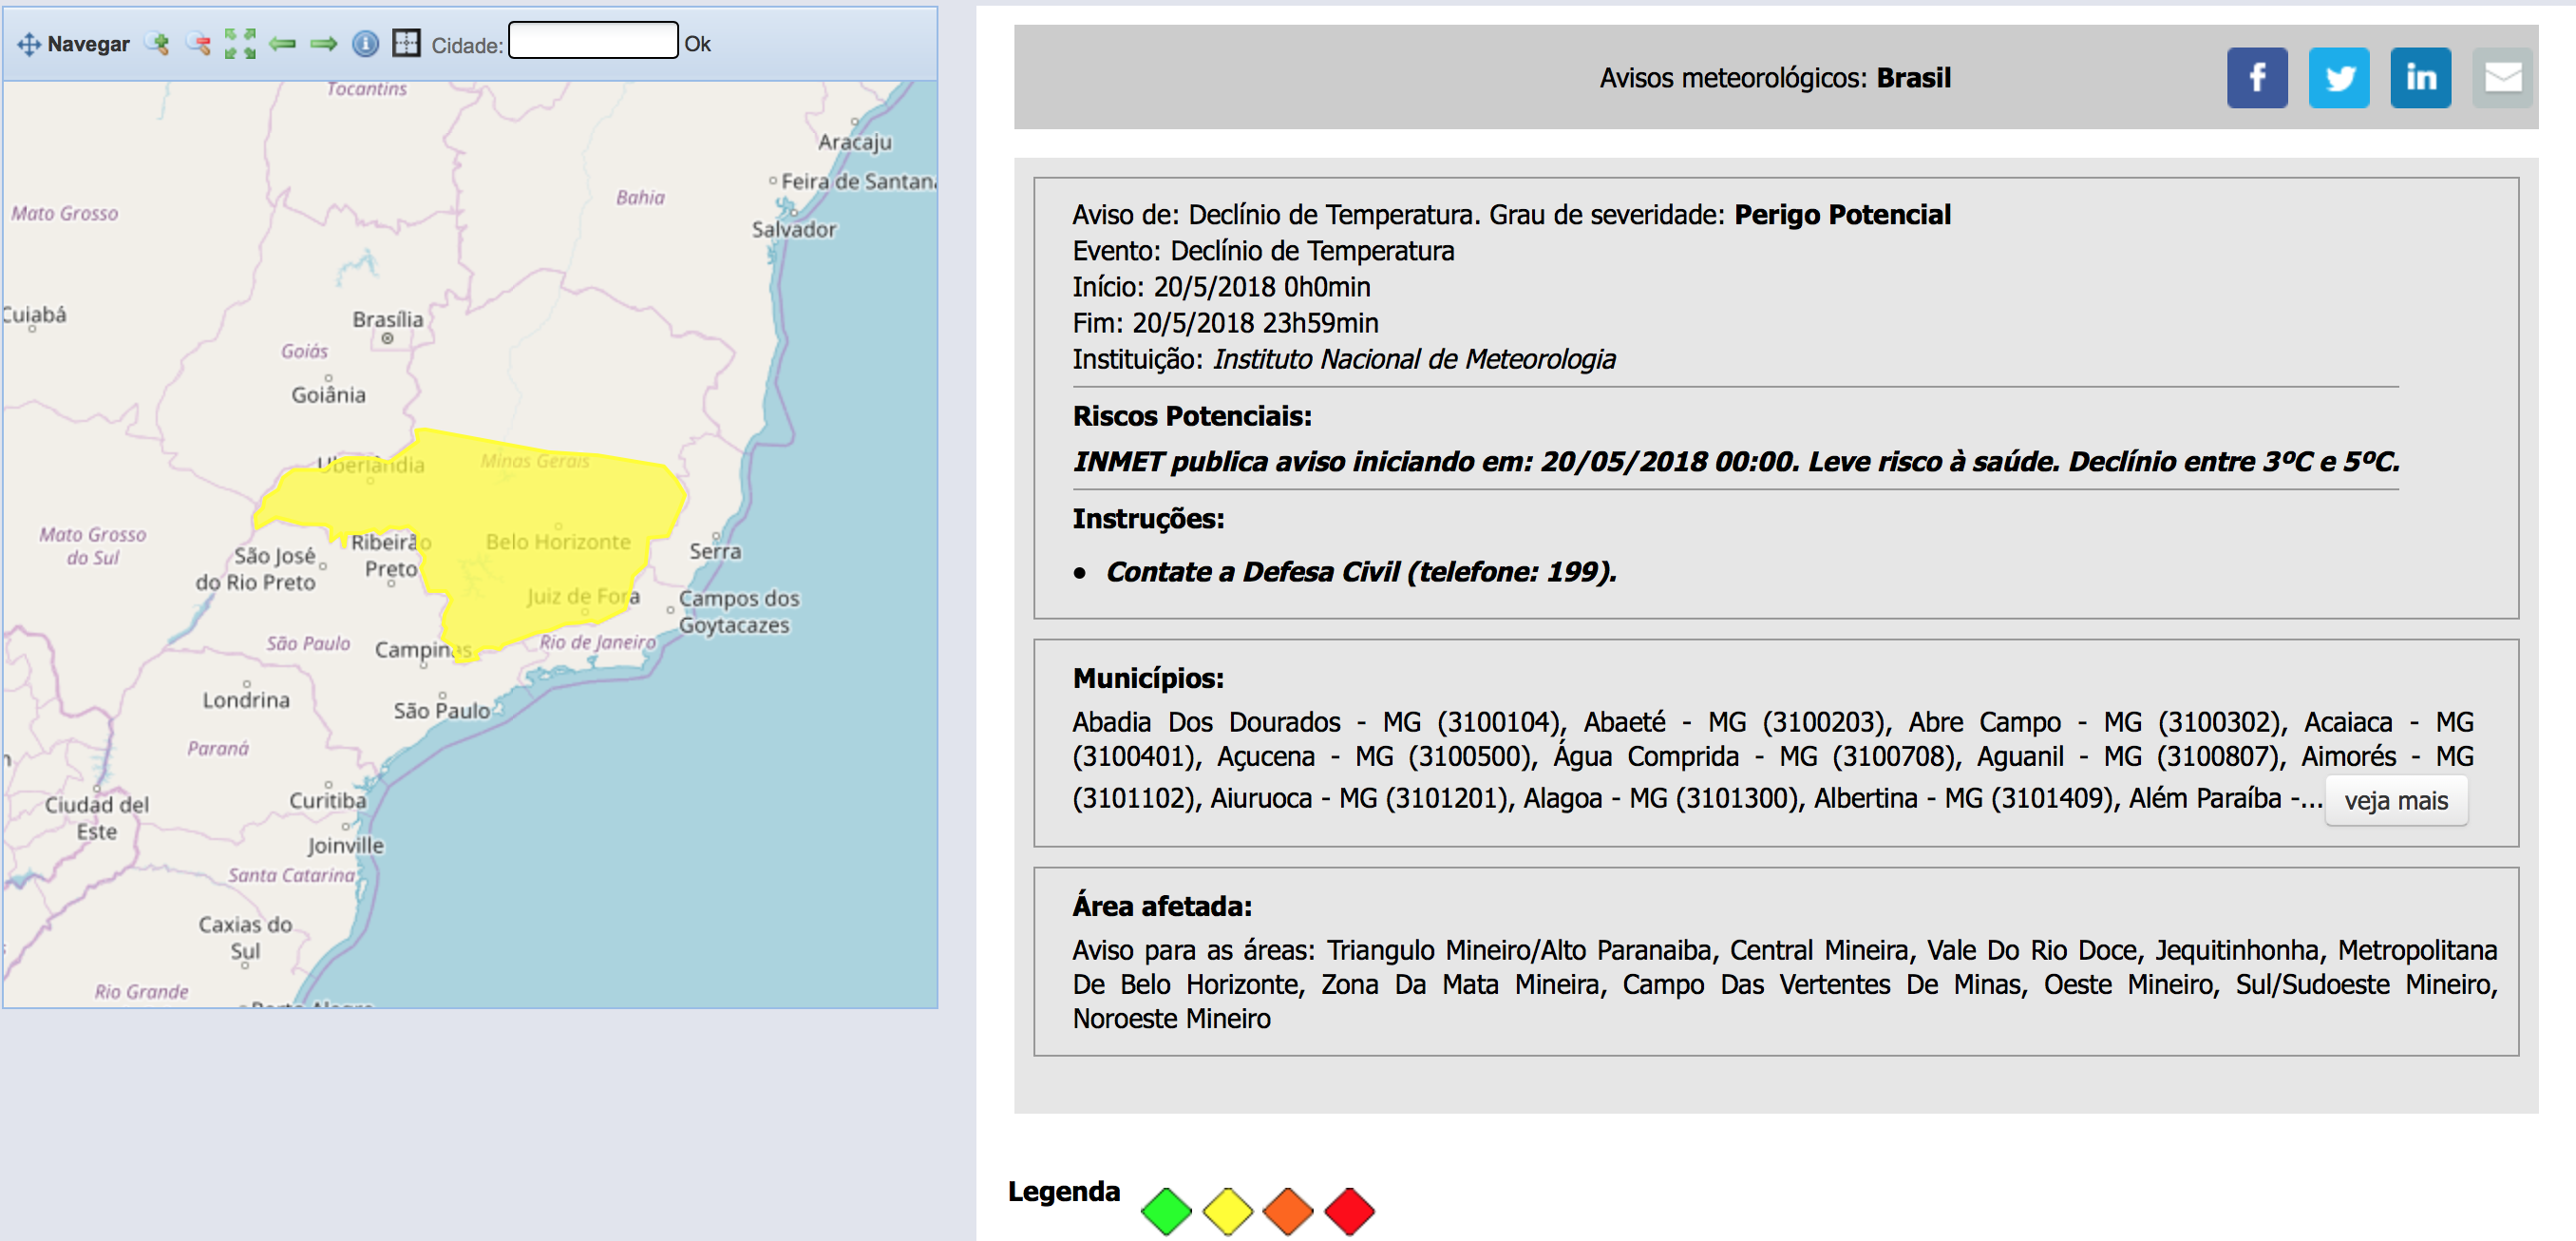Click Salvador label on the map
The image size is (2576, 1241).
point(794,229)
